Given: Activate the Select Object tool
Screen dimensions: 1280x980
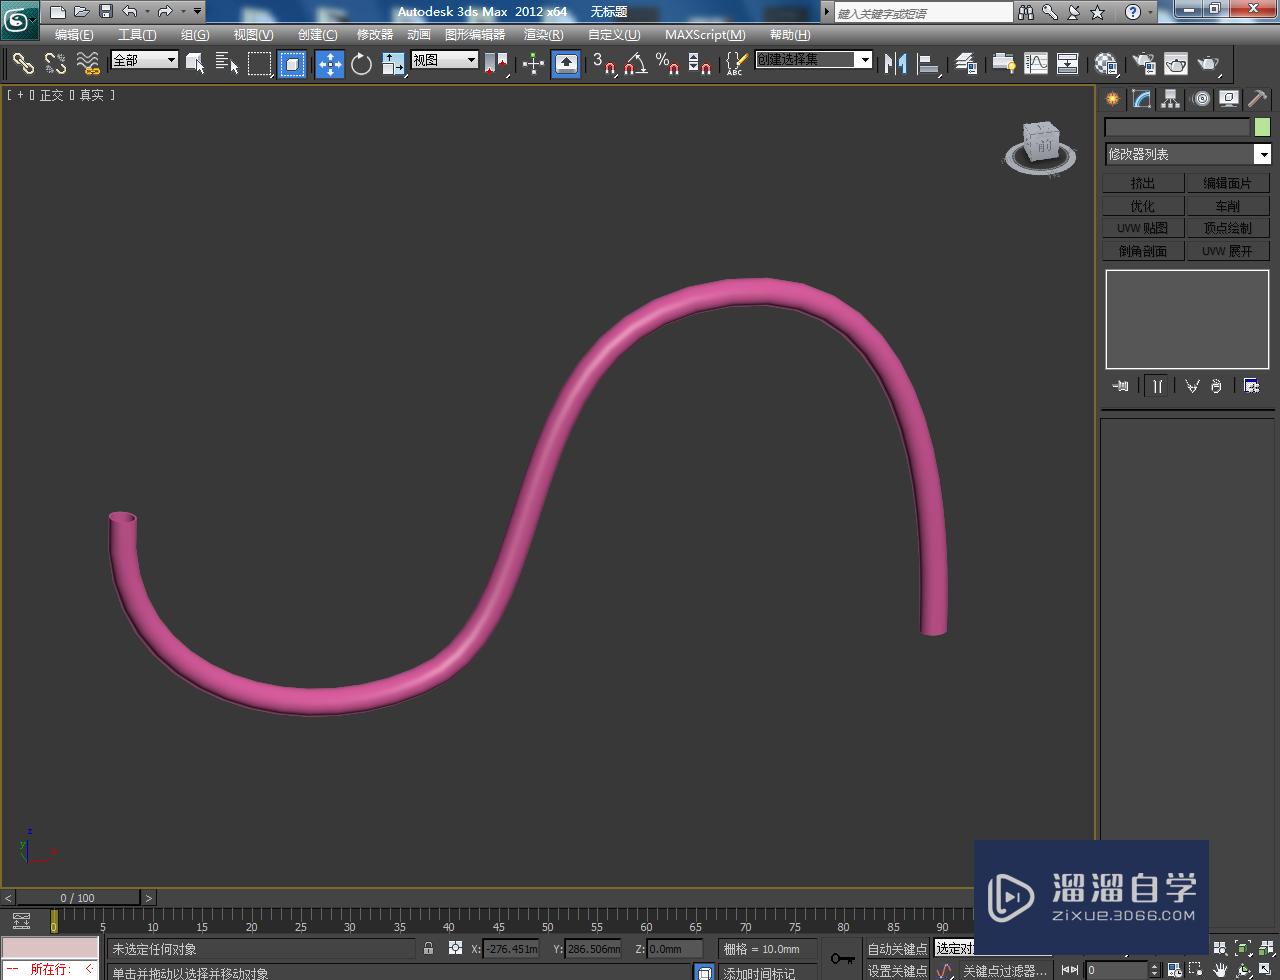Looking at the screenshot, I should coord(195,63).
